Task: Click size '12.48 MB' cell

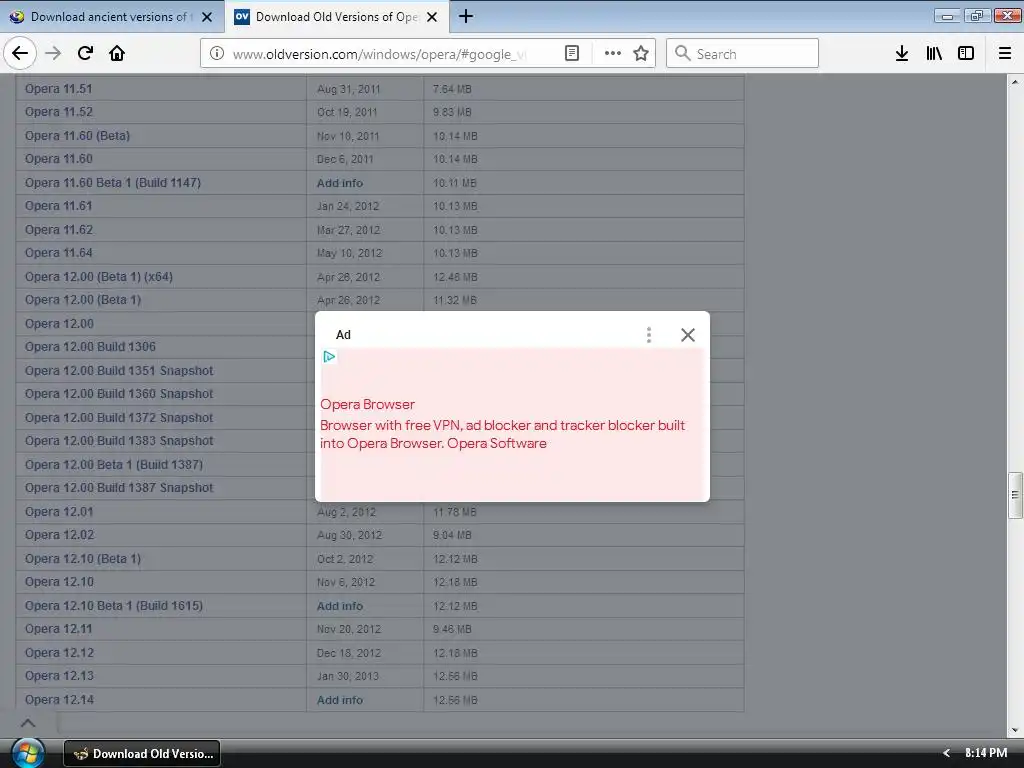Action: (x=455, y=278)
